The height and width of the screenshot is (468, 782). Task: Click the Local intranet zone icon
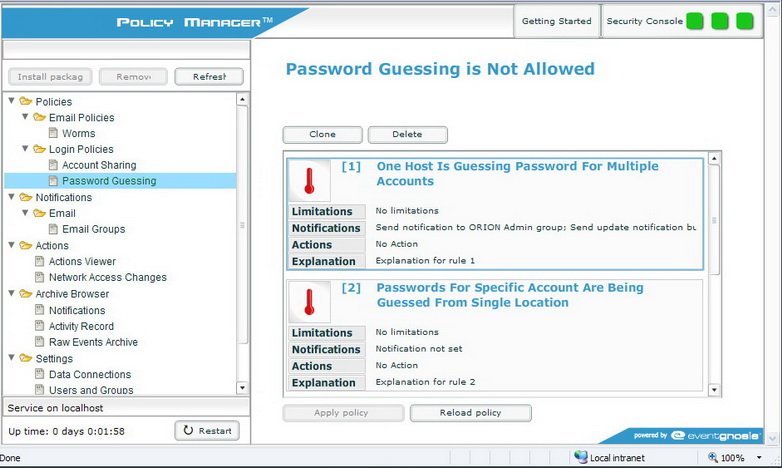point(581,457)
